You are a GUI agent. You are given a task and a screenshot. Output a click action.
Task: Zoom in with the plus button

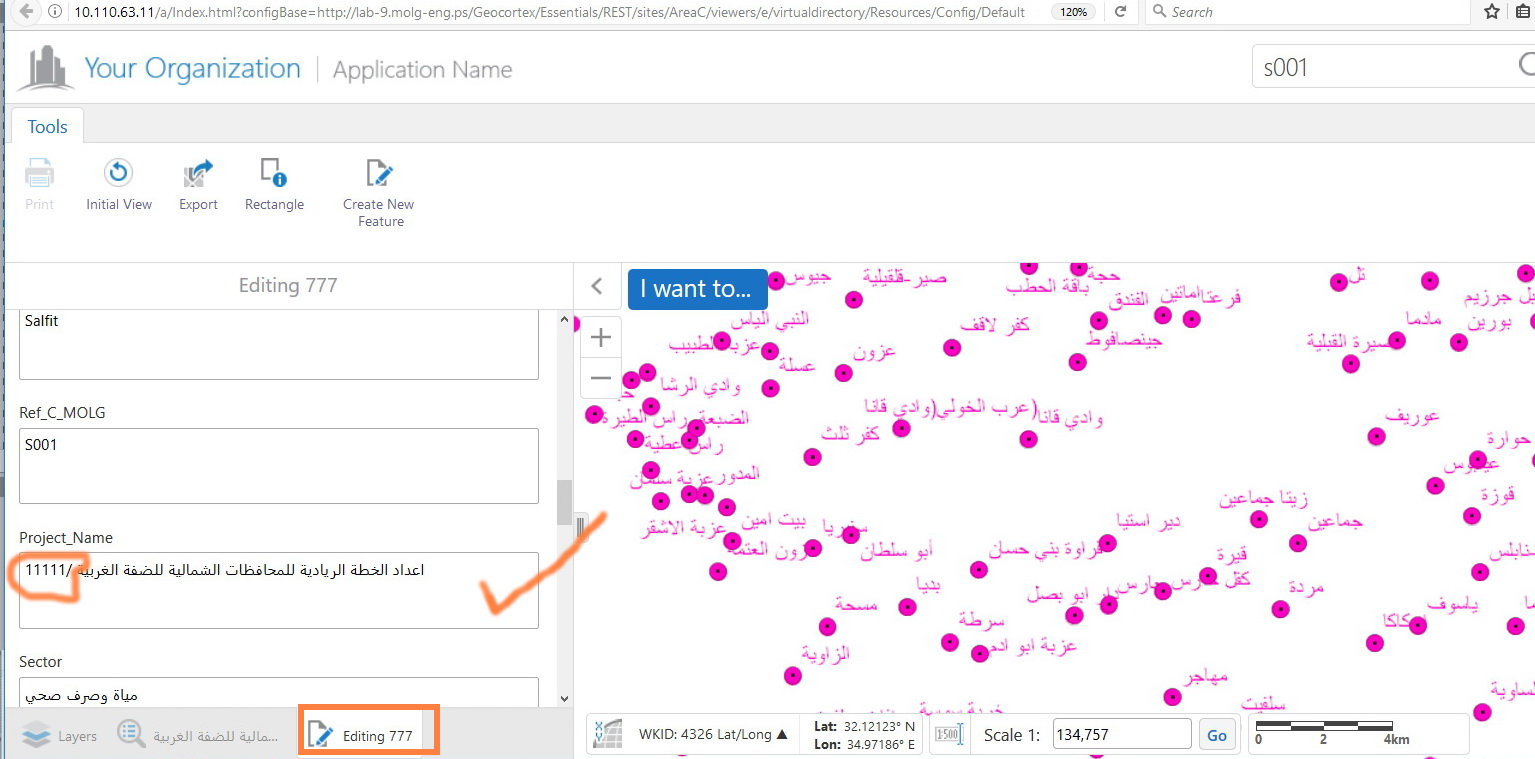(x=601, y=338)
